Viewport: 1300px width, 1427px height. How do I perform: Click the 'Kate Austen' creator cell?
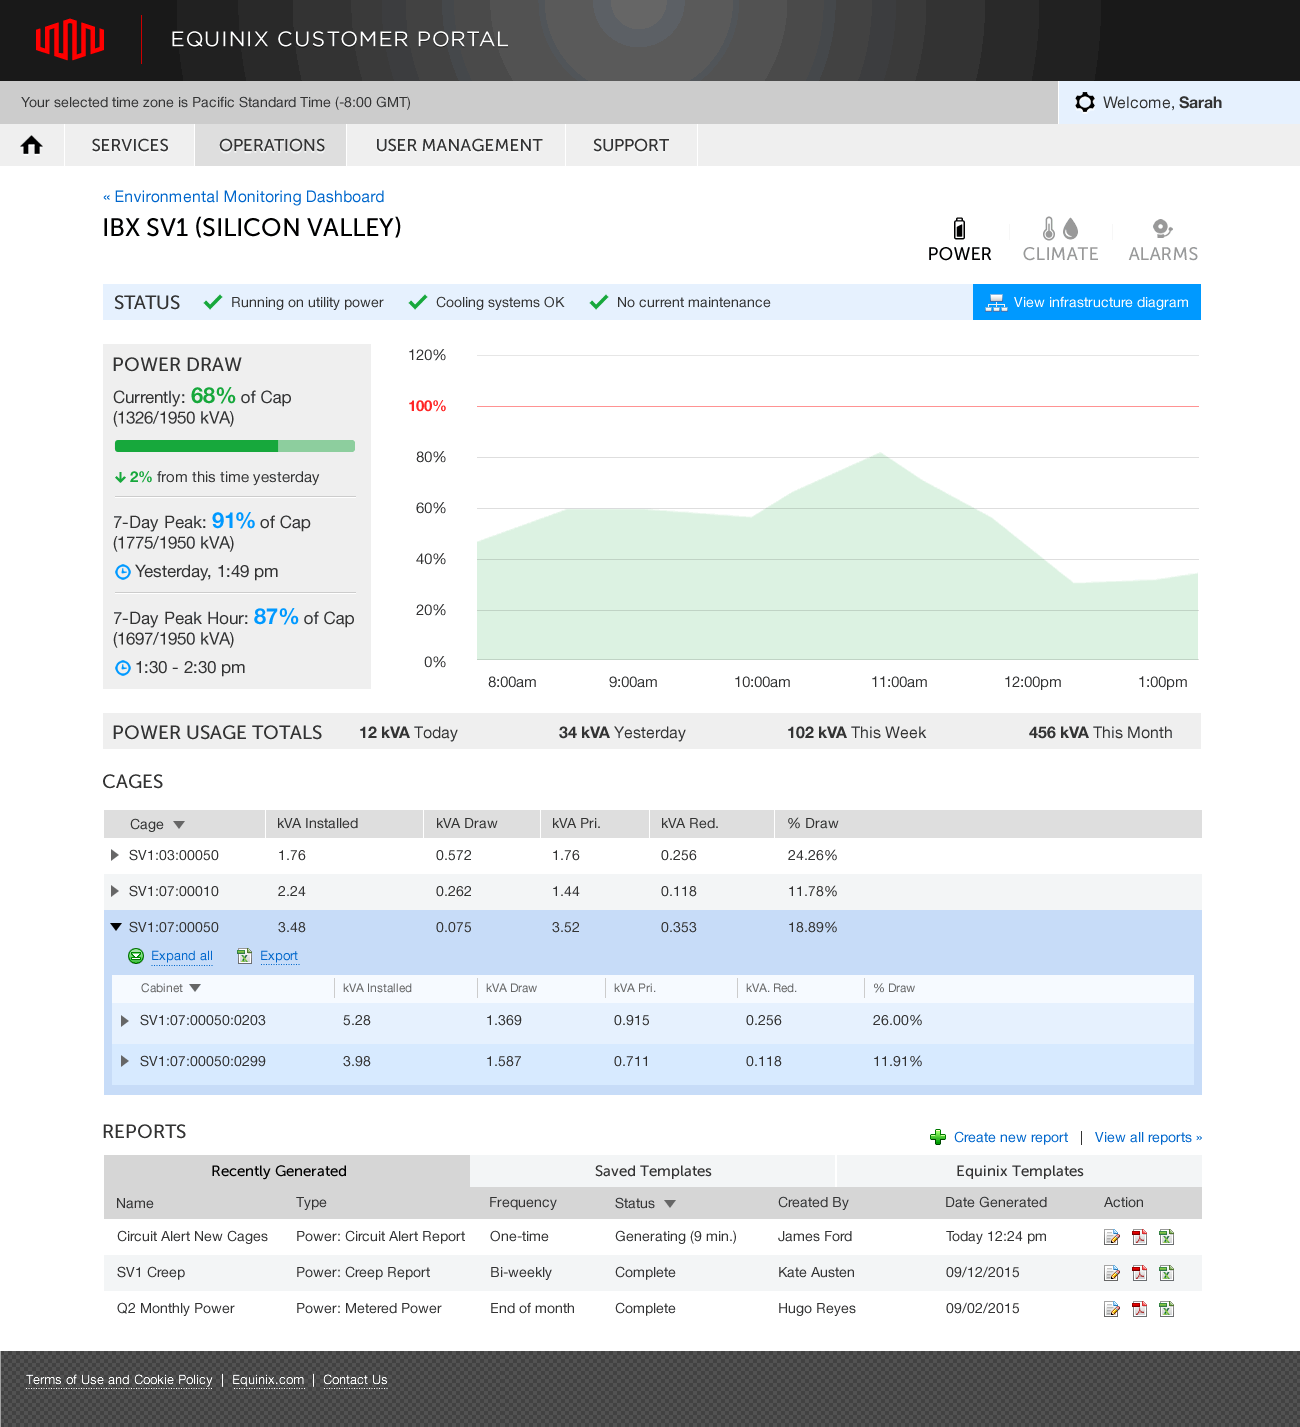click(816, 1273)
